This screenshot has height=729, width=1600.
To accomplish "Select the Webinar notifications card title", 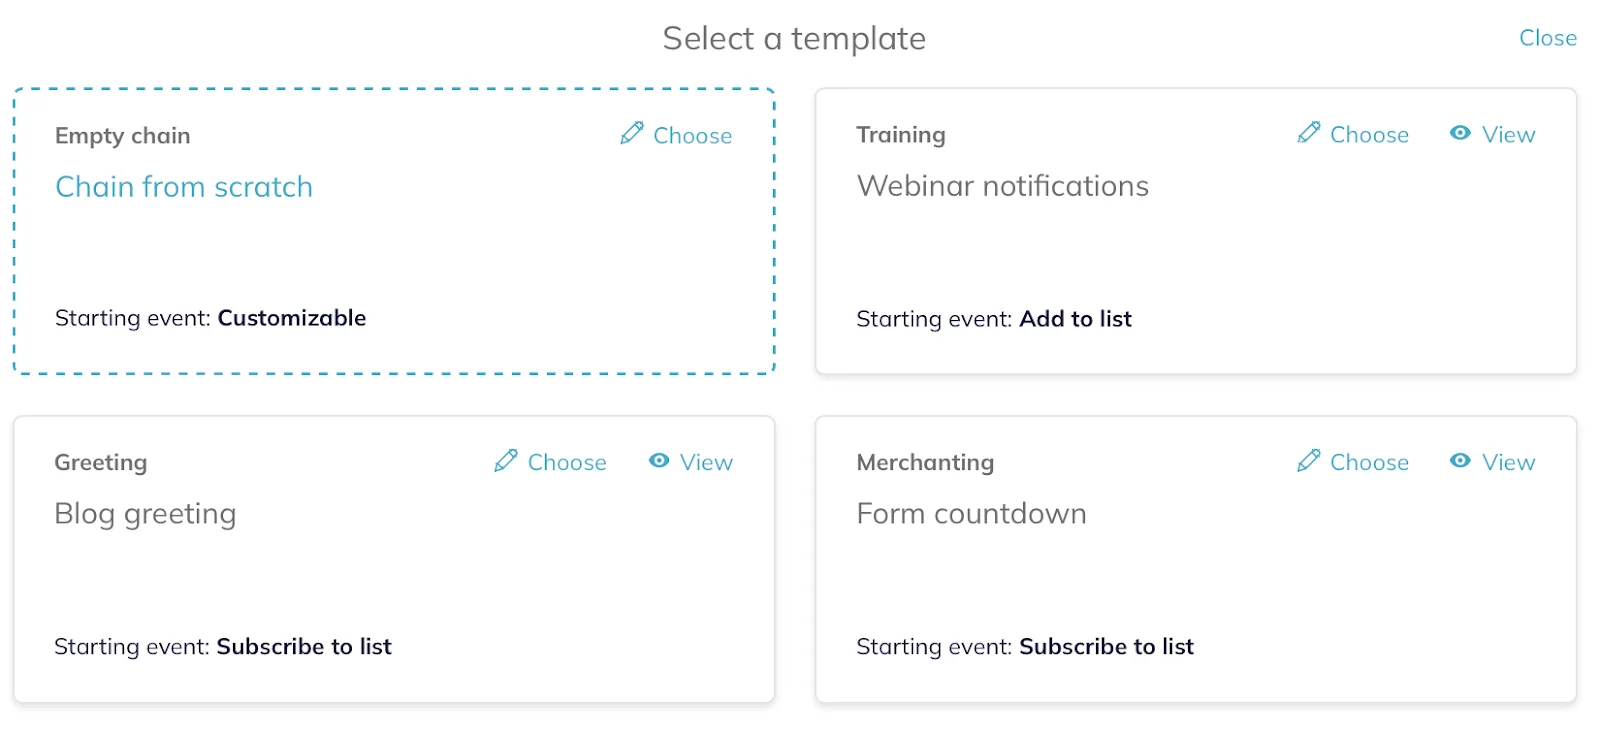I will pos(1003,186).
